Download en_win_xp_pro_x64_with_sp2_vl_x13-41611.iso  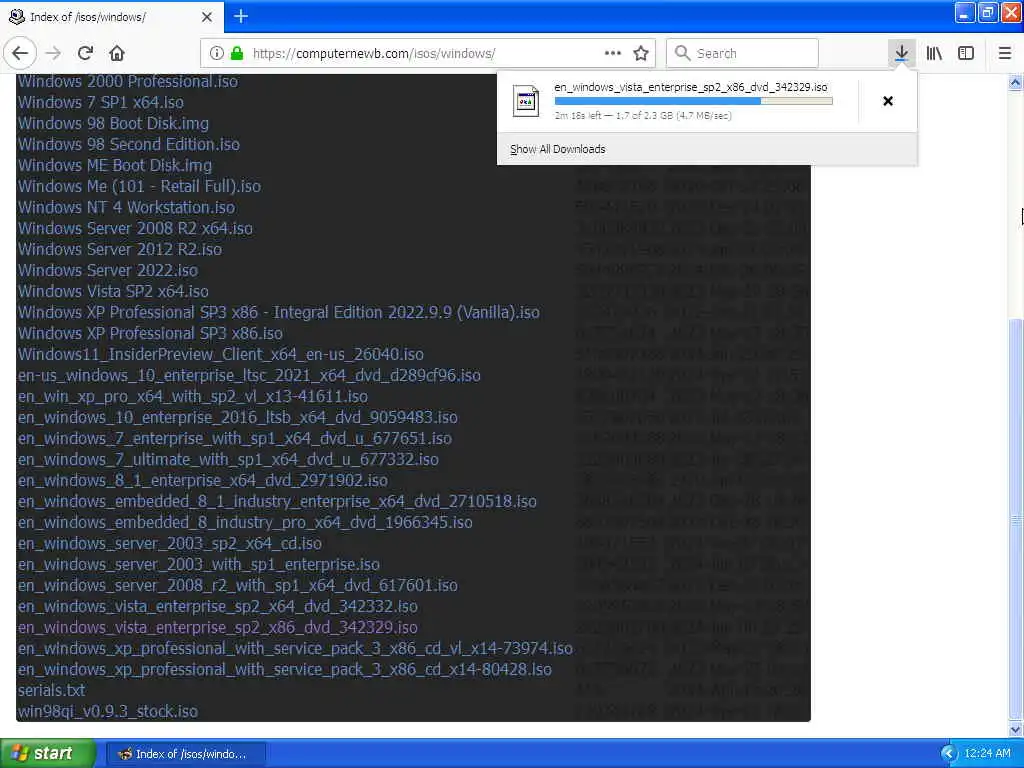193,396
